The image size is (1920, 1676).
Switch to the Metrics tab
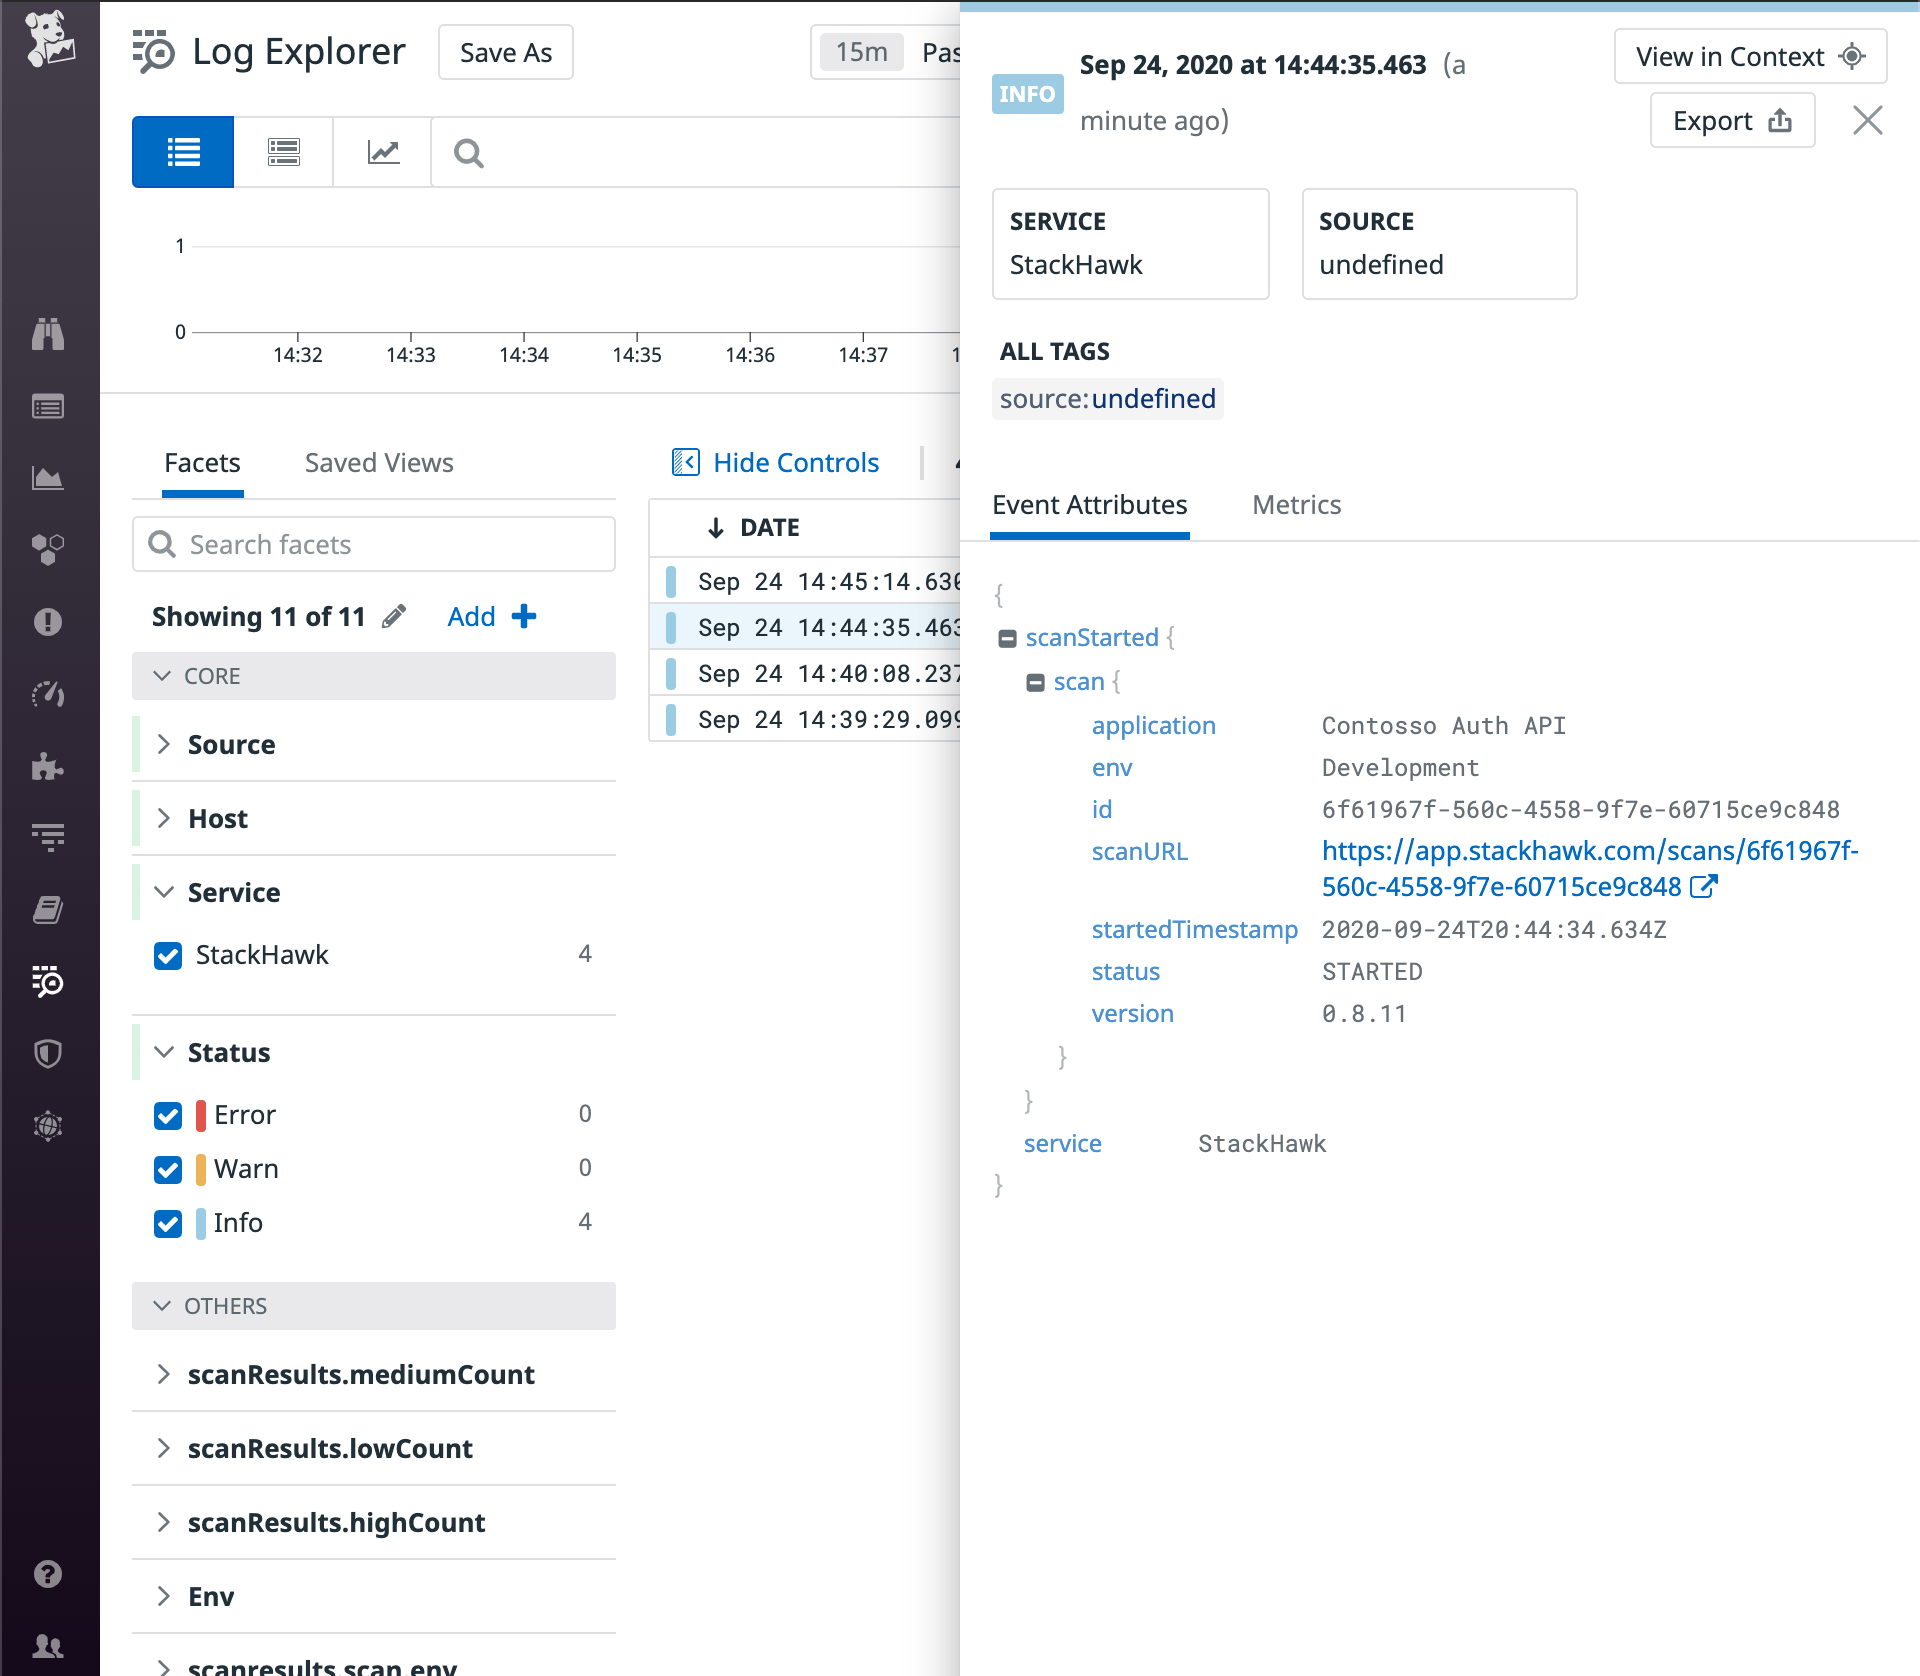(x=1296, y=505)
